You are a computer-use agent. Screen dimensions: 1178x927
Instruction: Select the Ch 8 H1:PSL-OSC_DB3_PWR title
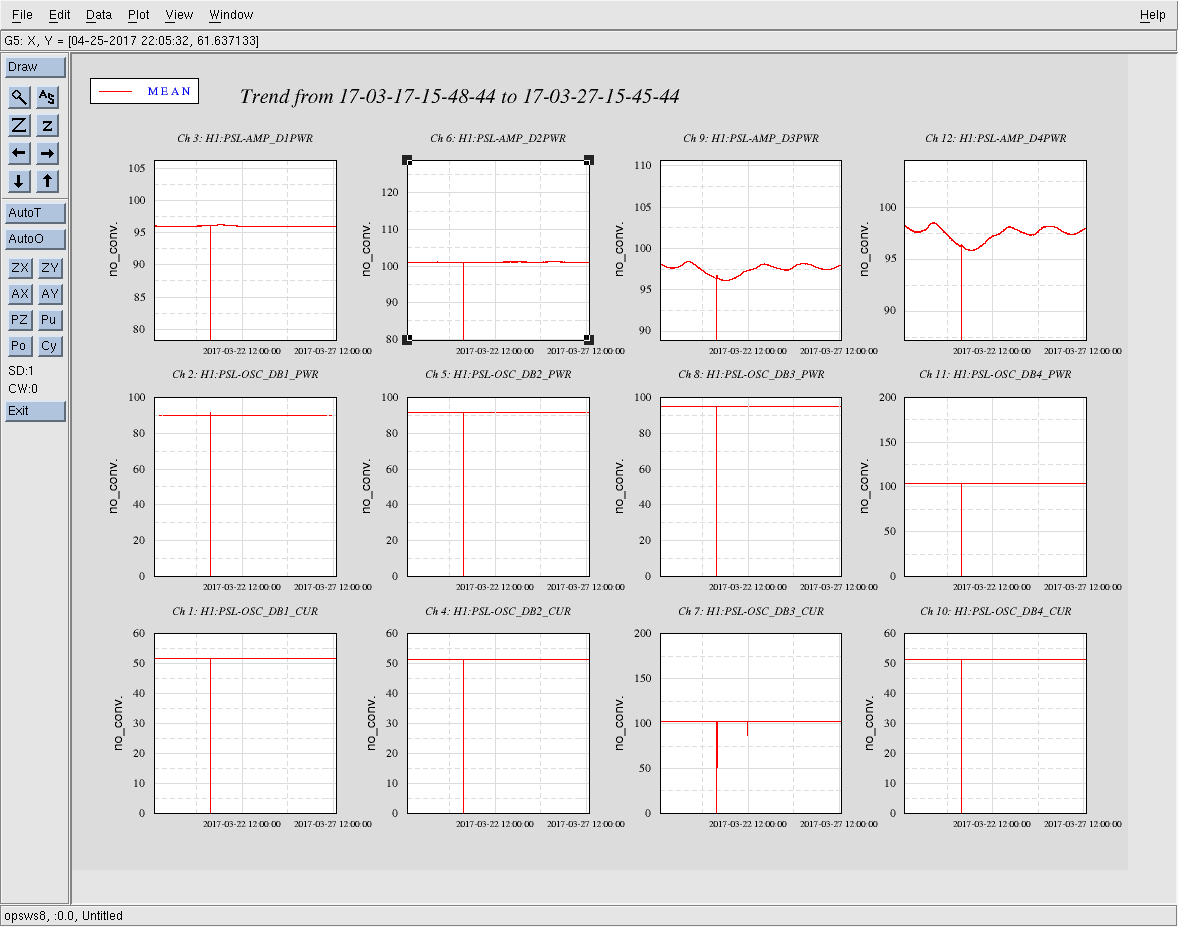[x=751, y=374]
